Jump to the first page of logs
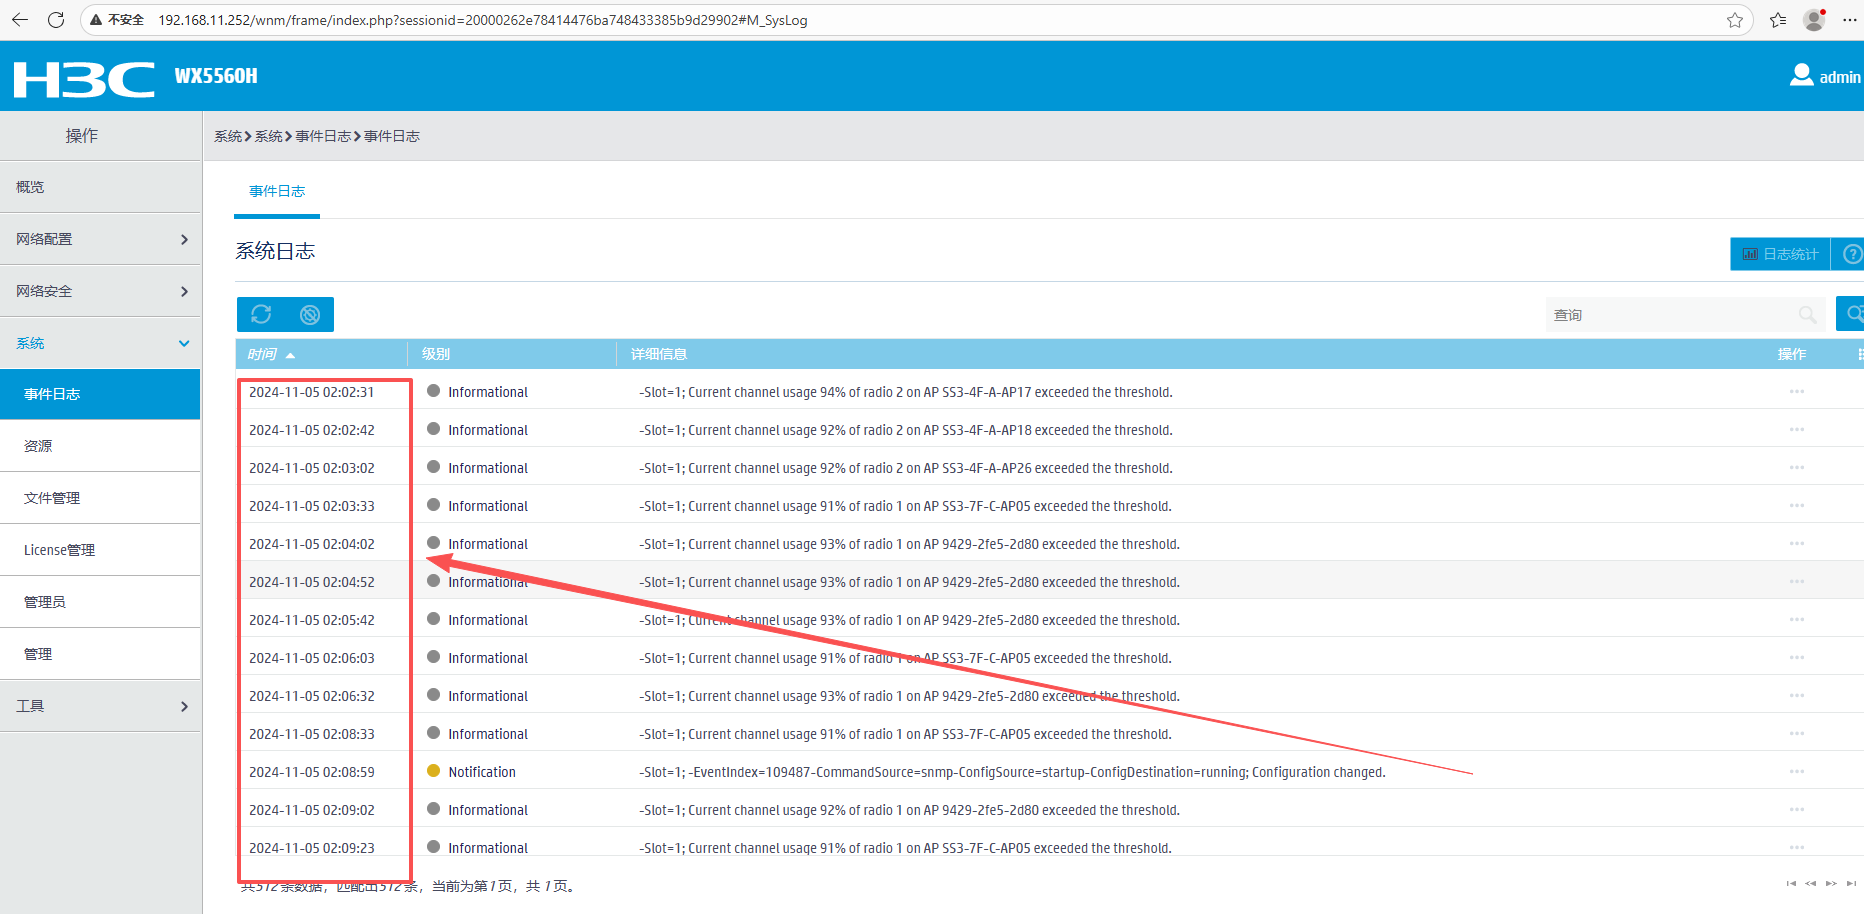 [x=1791, y=883]
